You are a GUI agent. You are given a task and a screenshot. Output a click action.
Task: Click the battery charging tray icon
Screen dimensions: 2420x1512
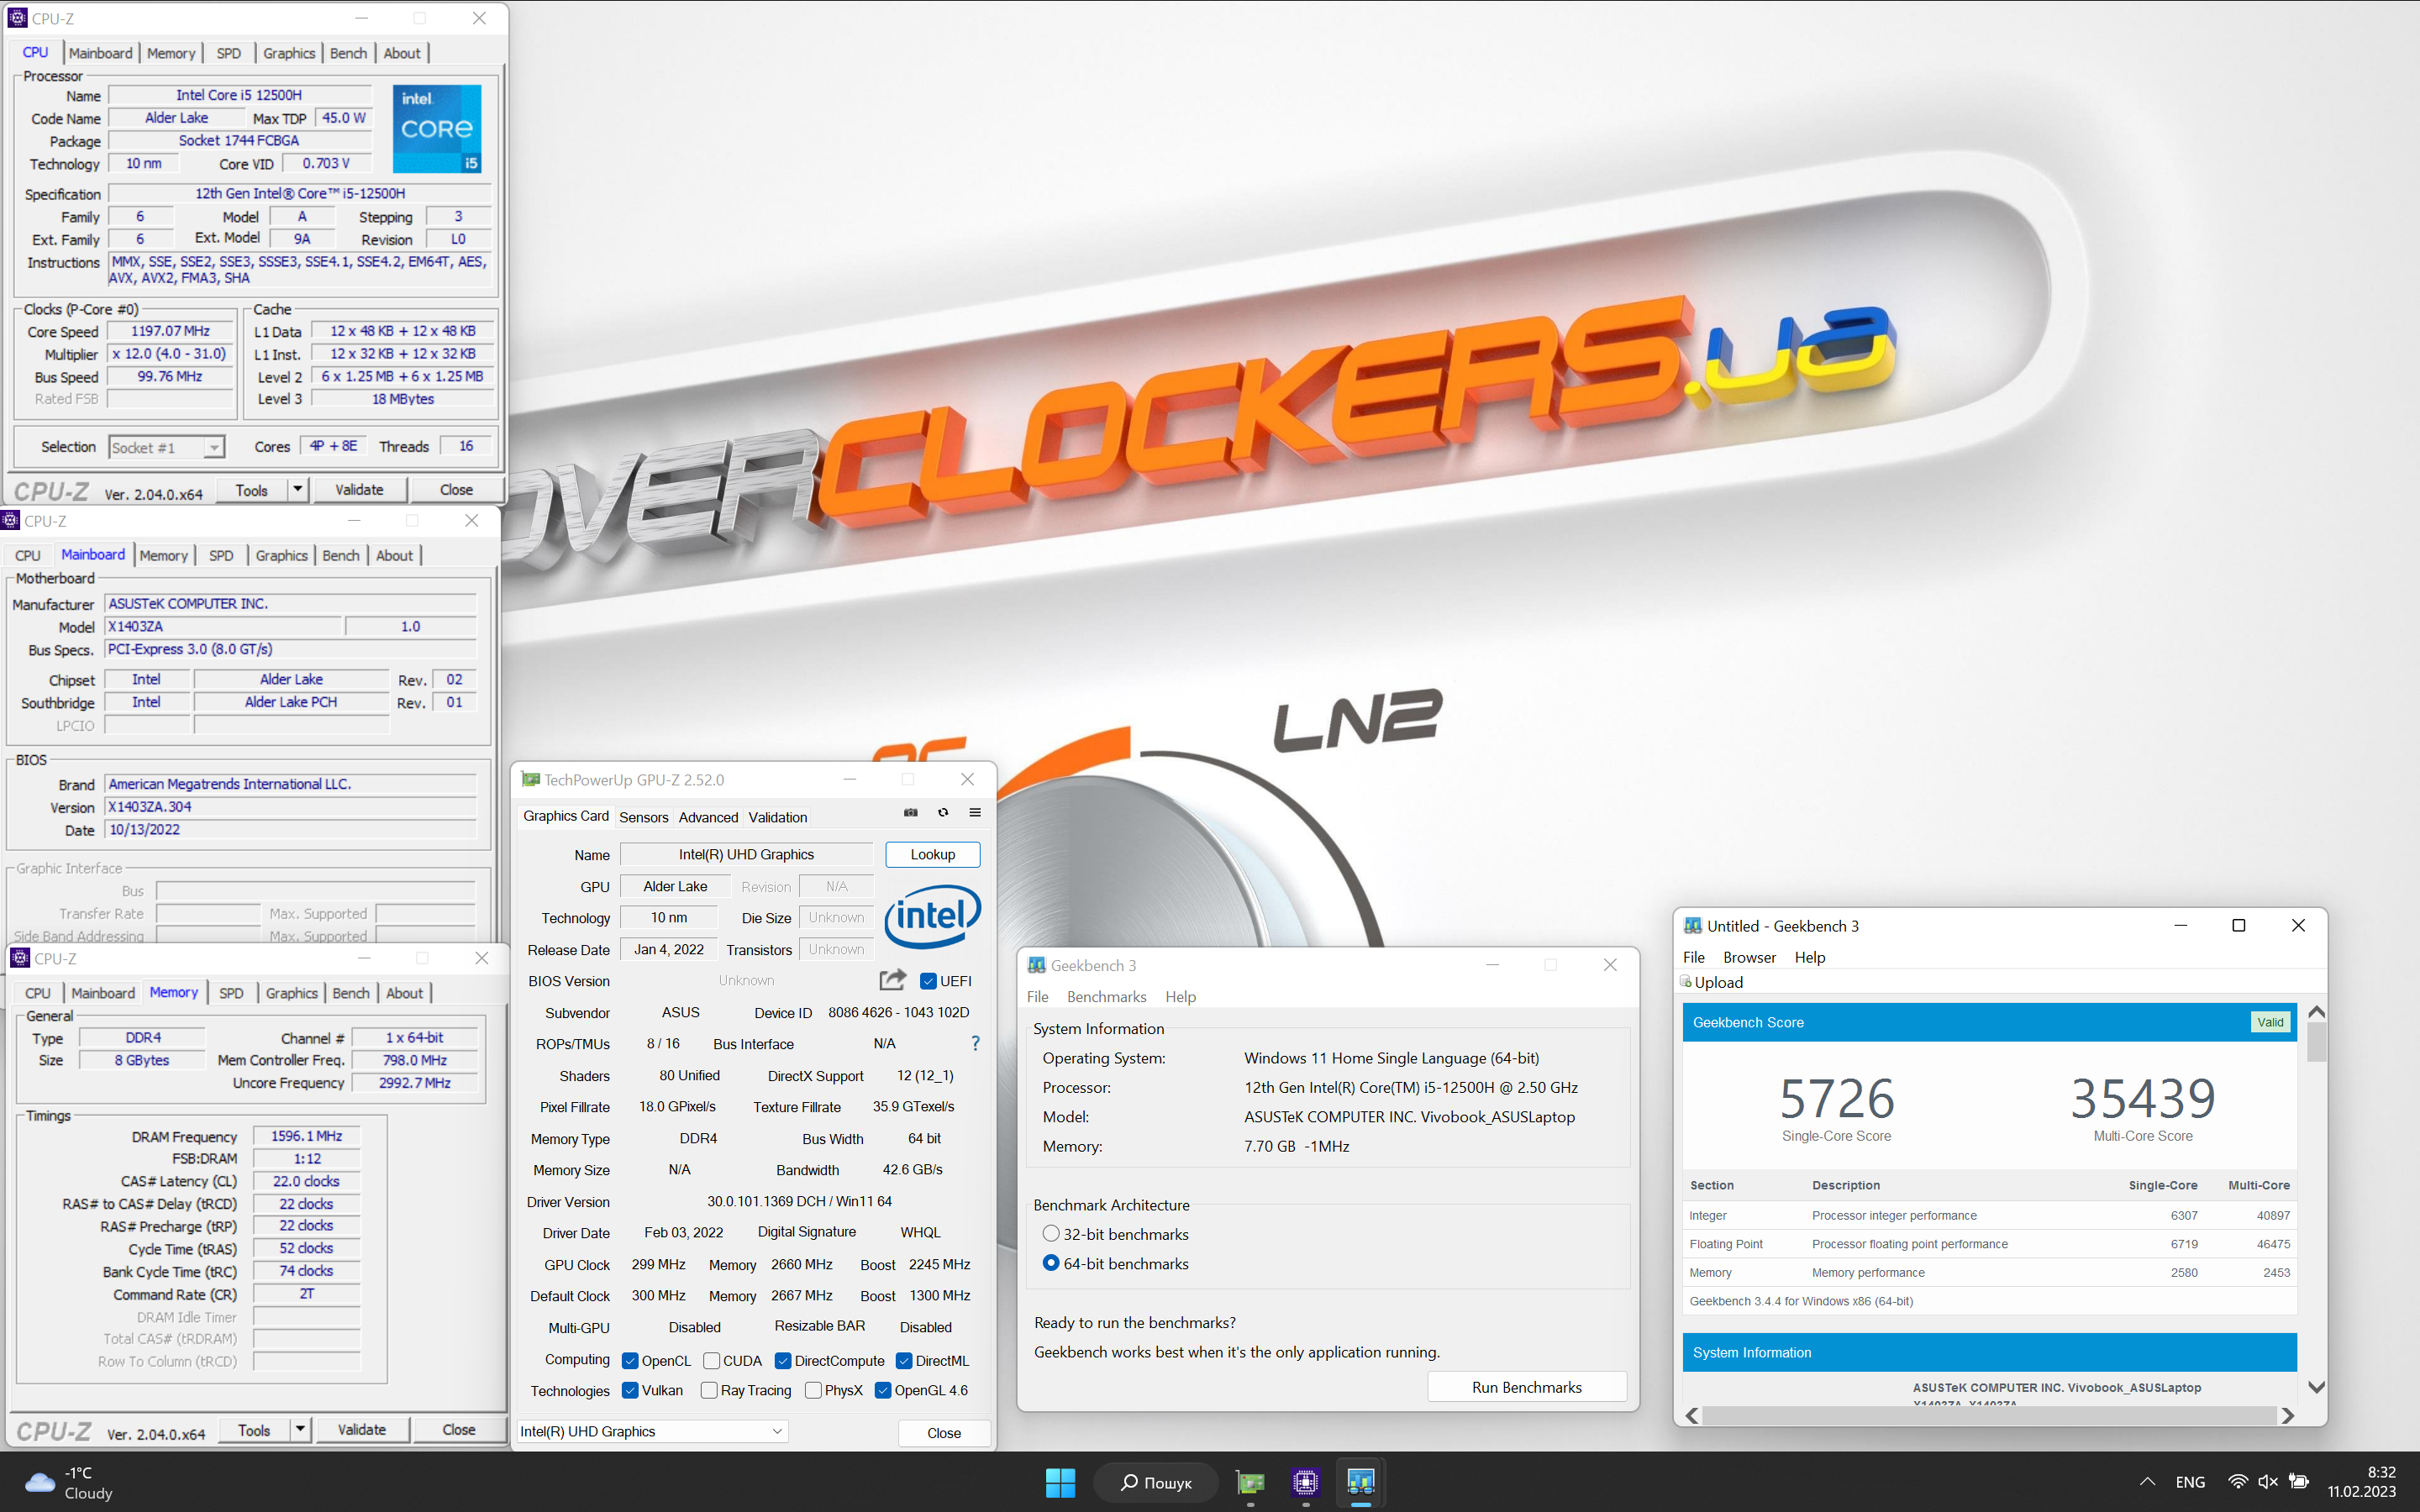pyautogui.click(x=2299, y=1482)
